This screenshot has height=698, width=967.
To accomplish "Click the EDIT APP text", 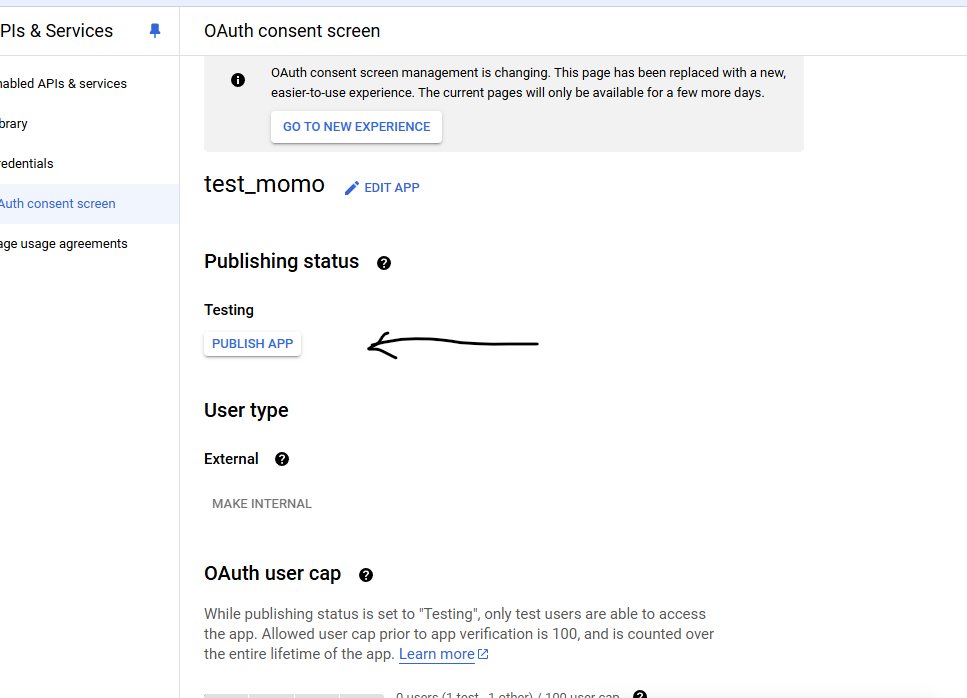I will point(392,188).
